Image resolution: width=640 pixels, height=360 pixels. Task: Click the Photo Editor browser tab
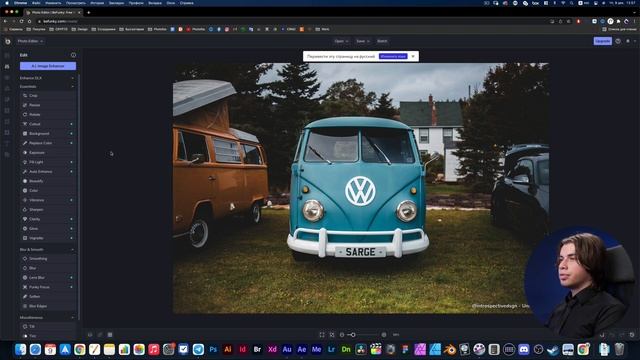[x=52, y=12]
